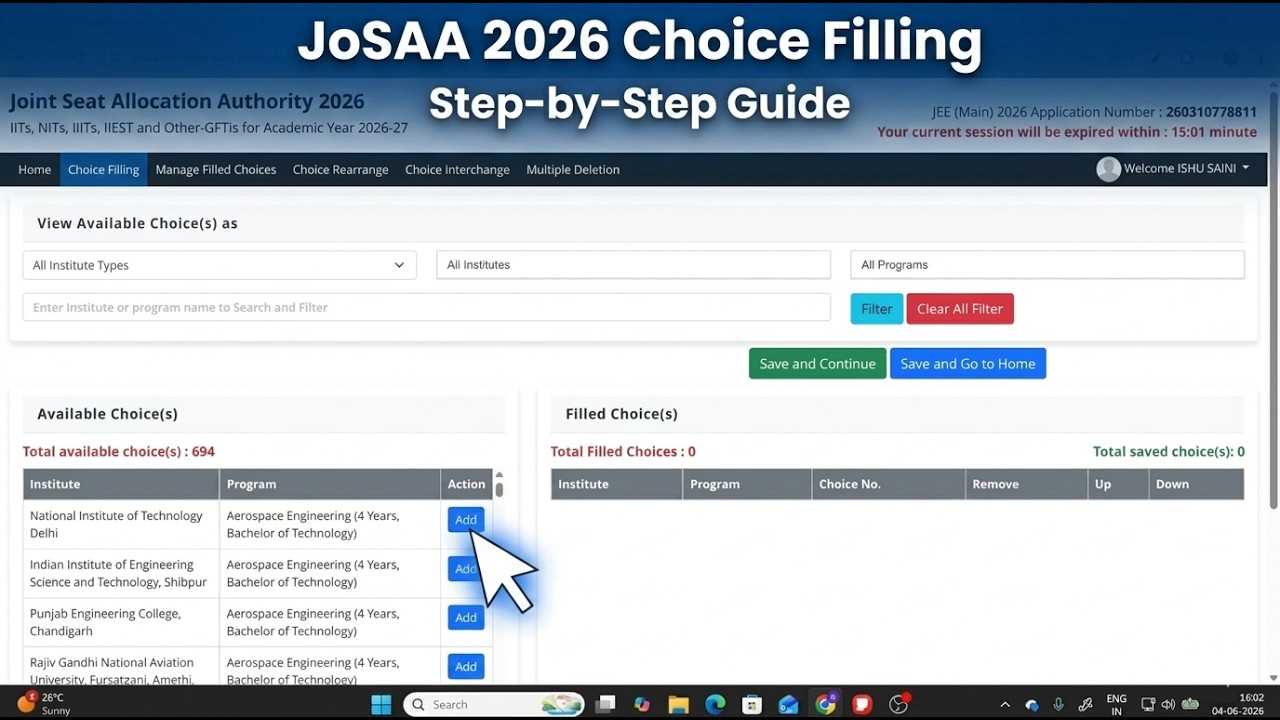Screen dimensions: 1280x720
Task: Select the National Institute of Technology Delhi cell
Action: click(x=121, y=524)
